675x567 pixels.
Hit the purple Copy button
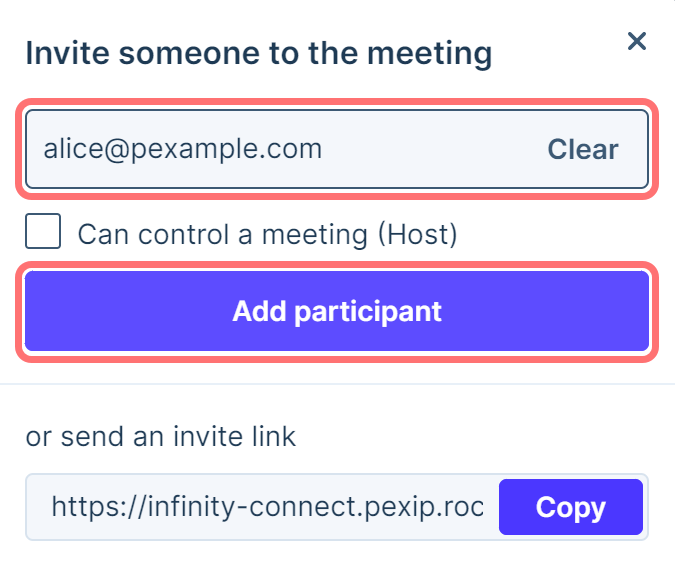tap(570, 507)
